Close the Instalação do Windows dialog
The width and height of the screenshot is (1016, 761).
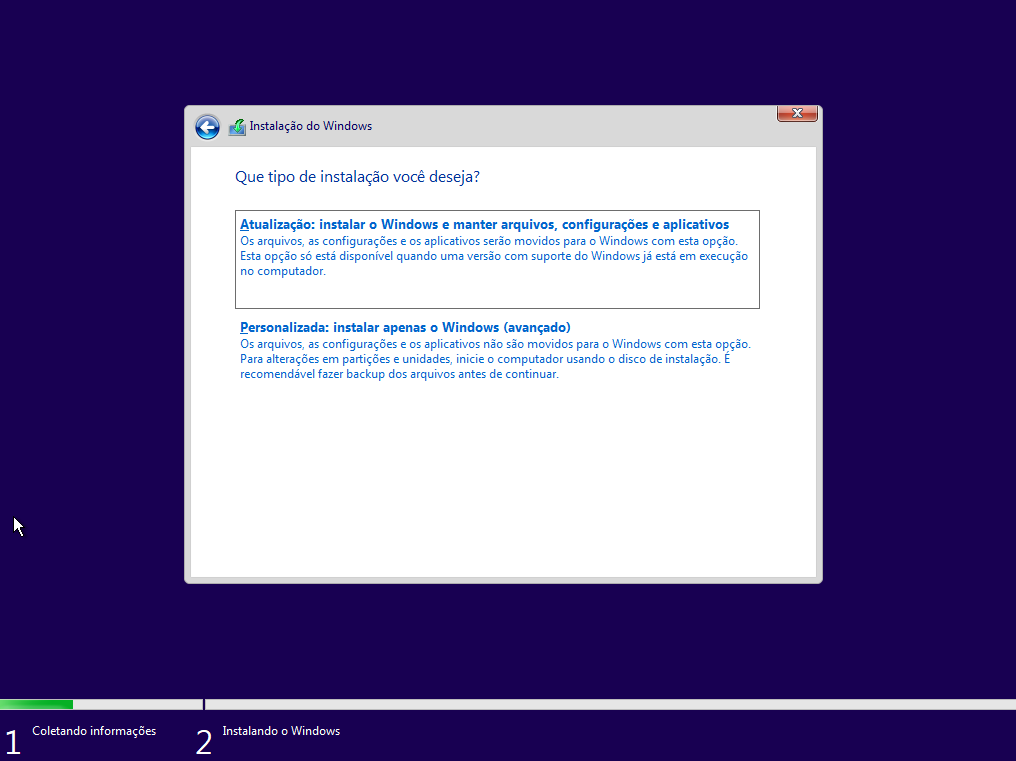point(797,113)
